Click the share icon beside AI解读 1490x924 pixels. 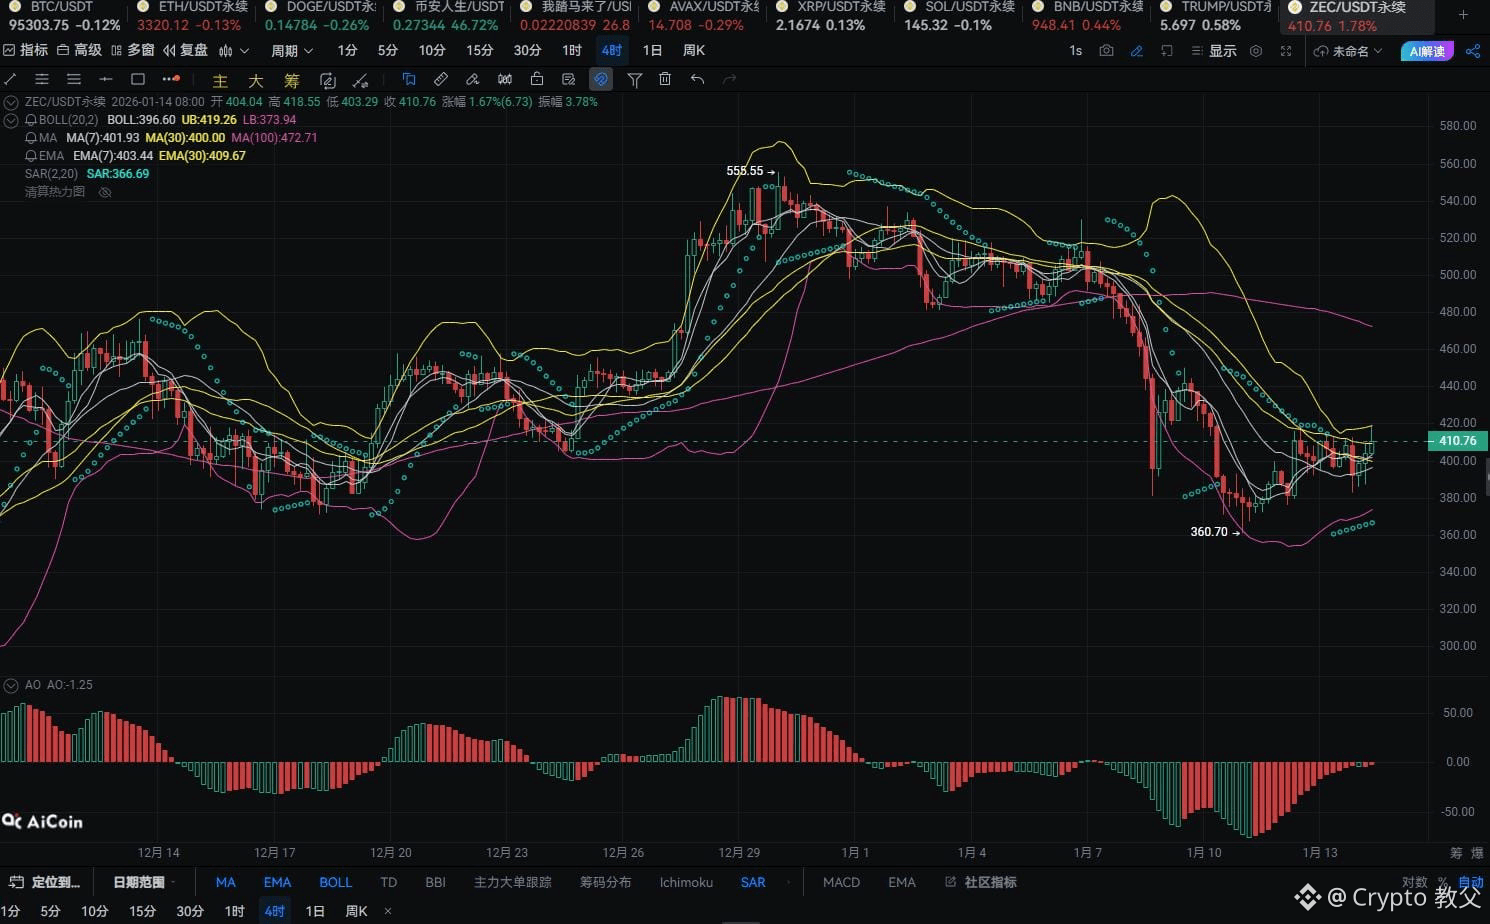[1472, 51]
